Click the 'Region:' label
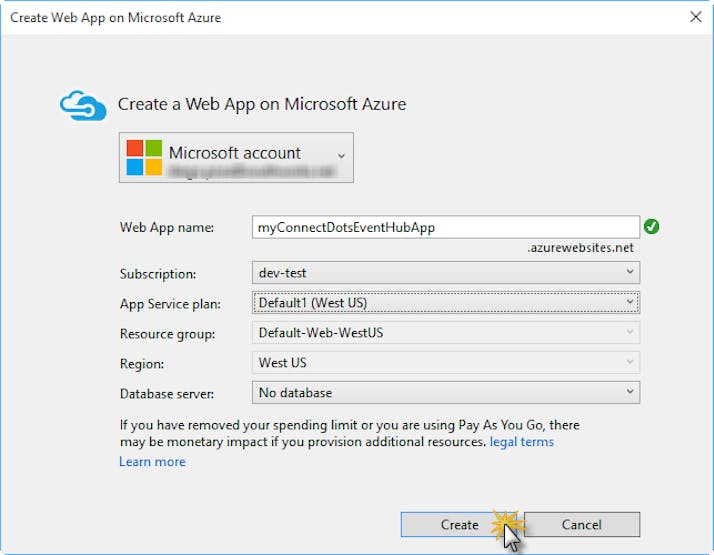The width and height of the screenshot is (714, 555). tap(142, 364)
